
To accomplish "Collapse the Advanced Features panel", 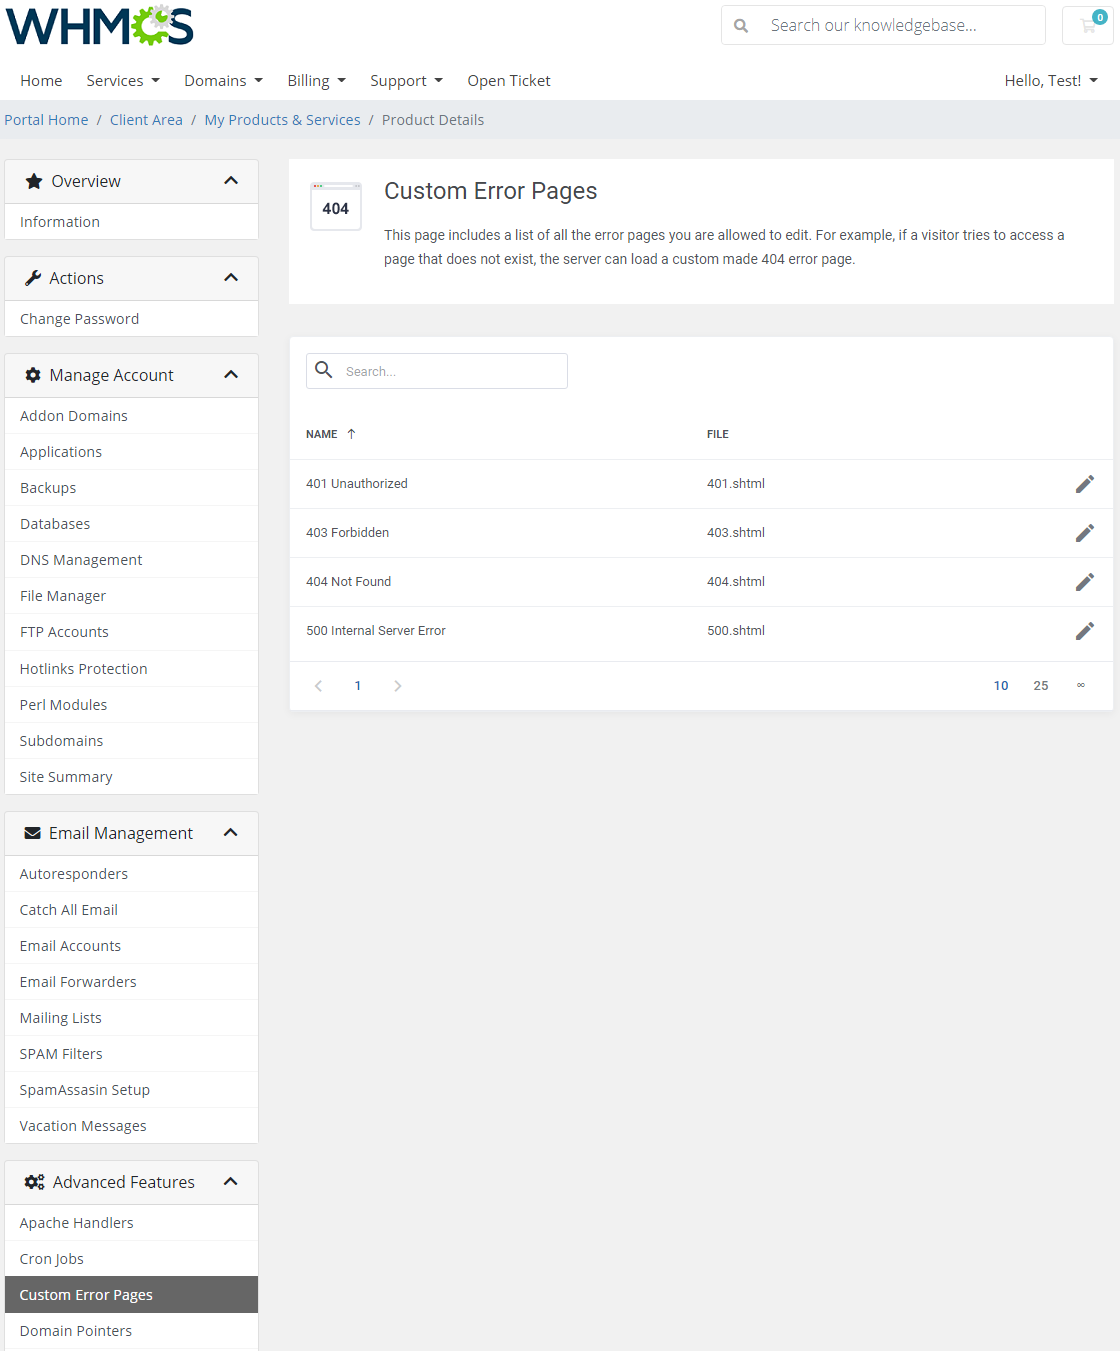I will point(231,1182).
